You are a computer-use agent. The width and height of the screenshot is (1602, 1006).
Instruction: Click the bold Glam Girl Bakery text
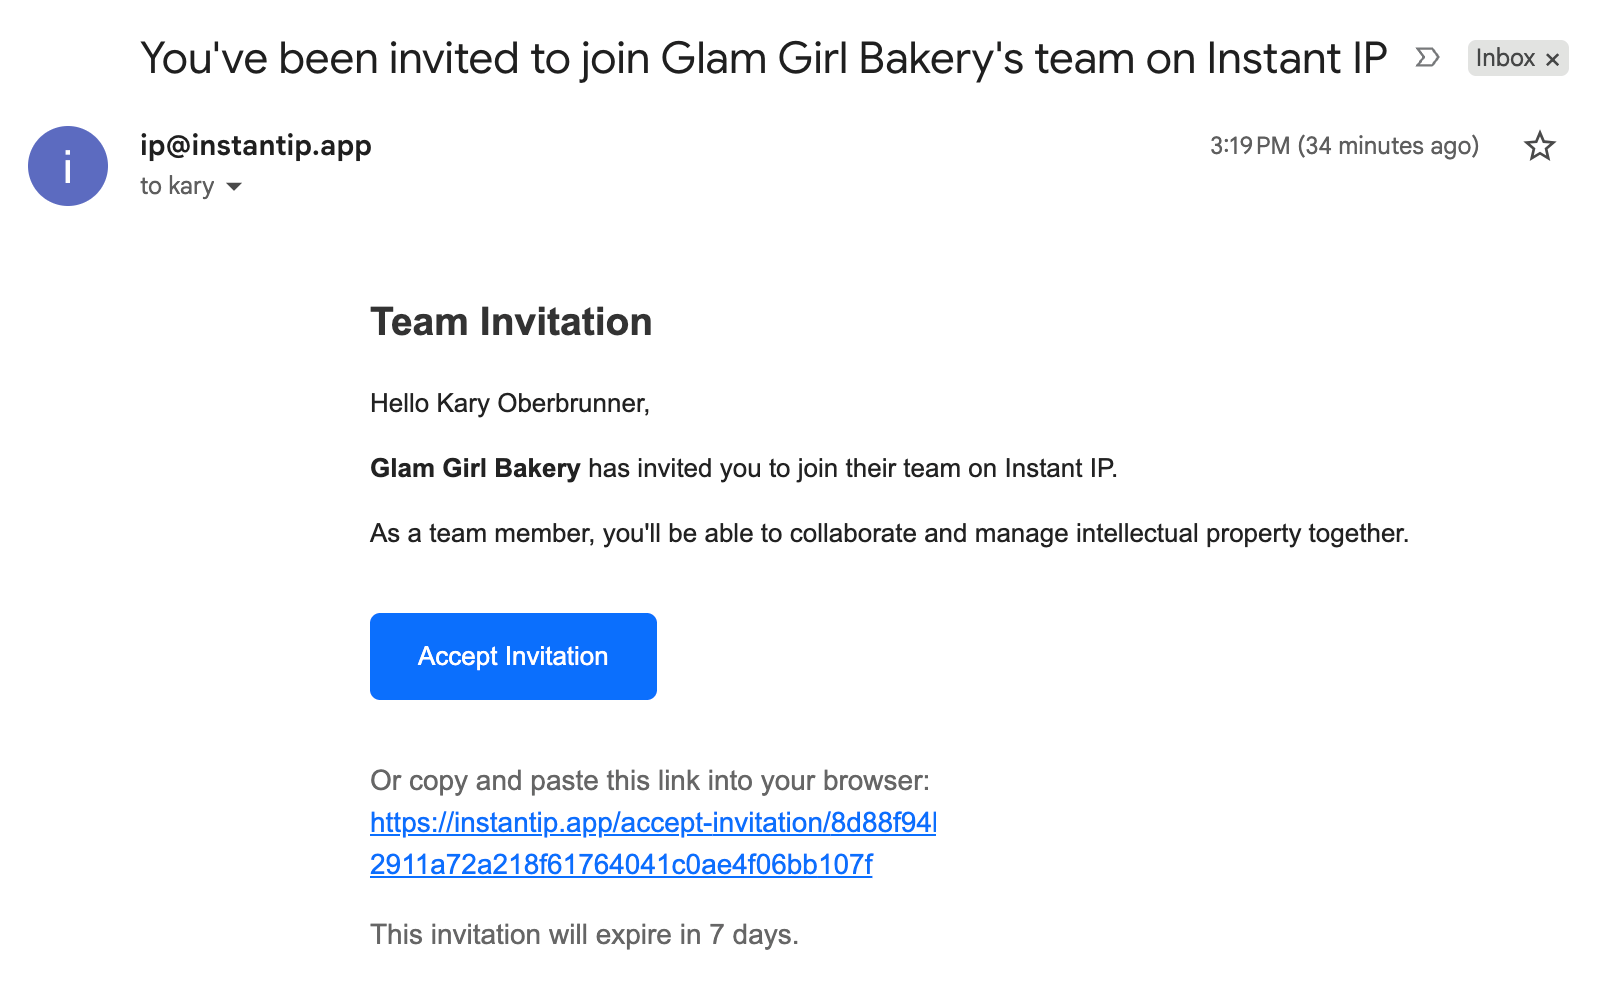tap(475, 468)
